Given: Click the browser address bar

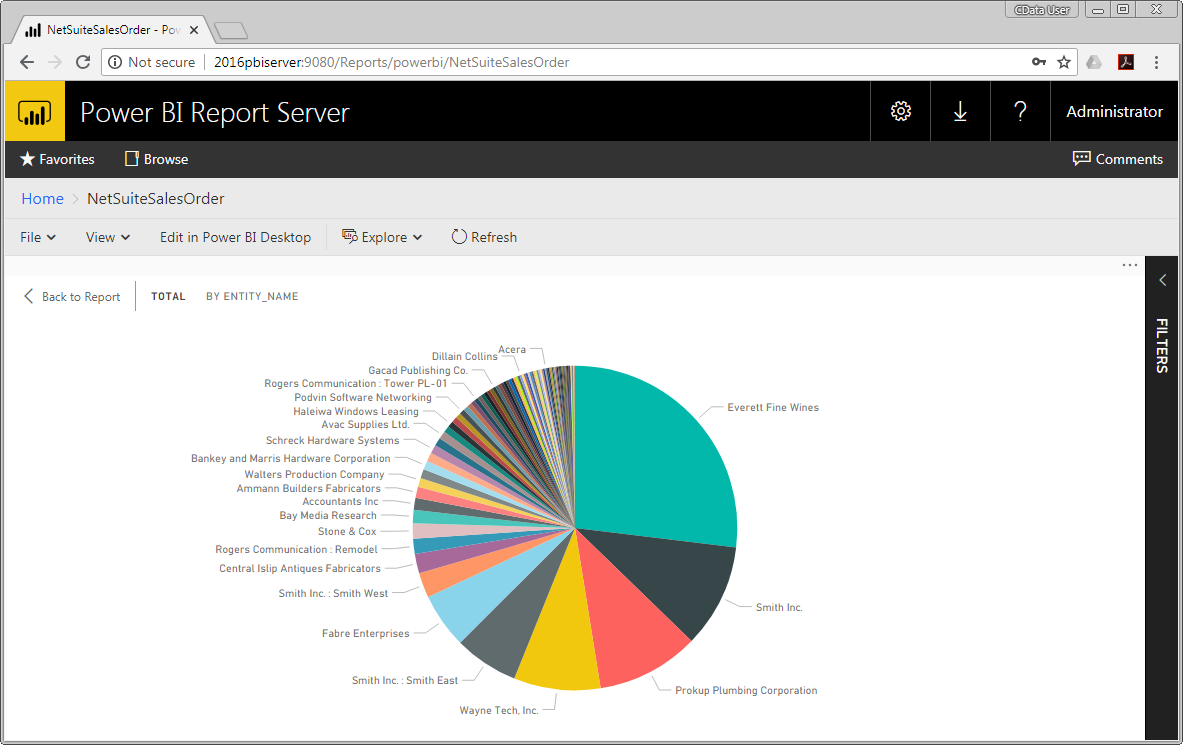Looking at the screenshot, I should click(600, 62).
